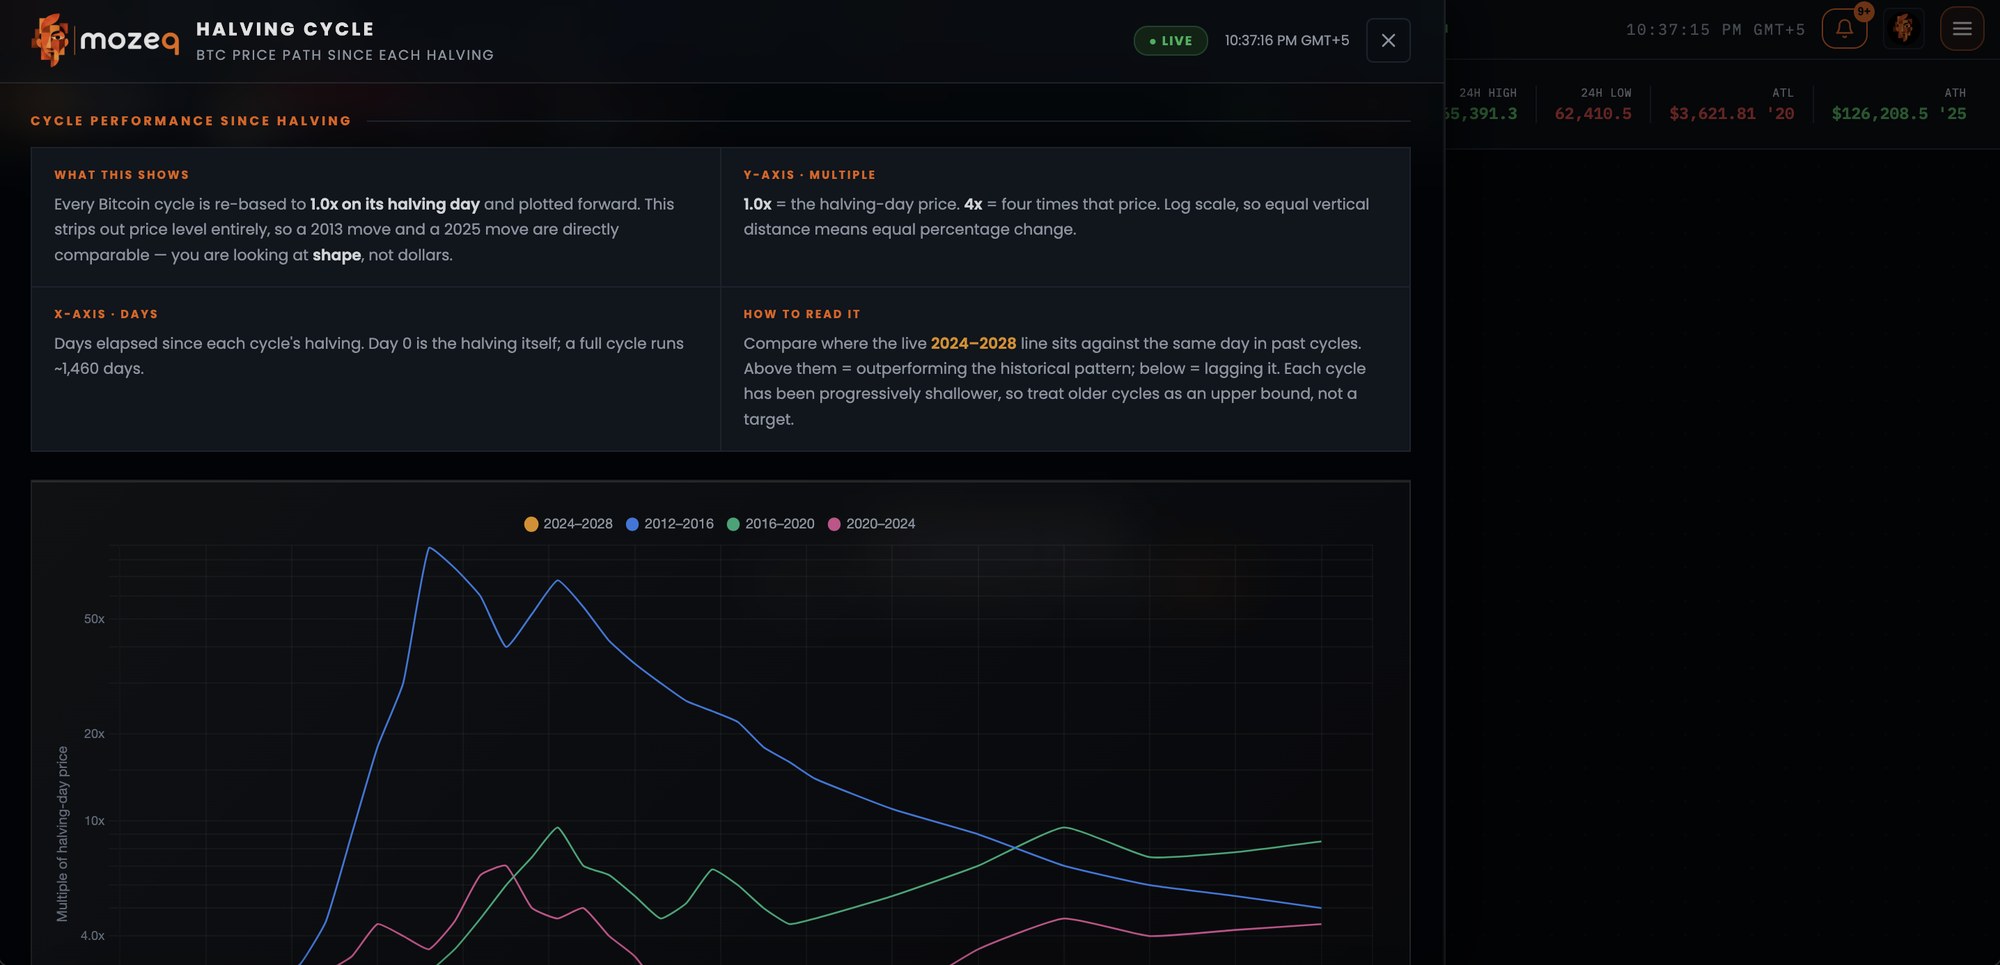Image resolution: width=2000 pixels, height=965 pixels.
Task: Click the highest peak of the blue 2012–2016 line
Action: pos(429,548)
